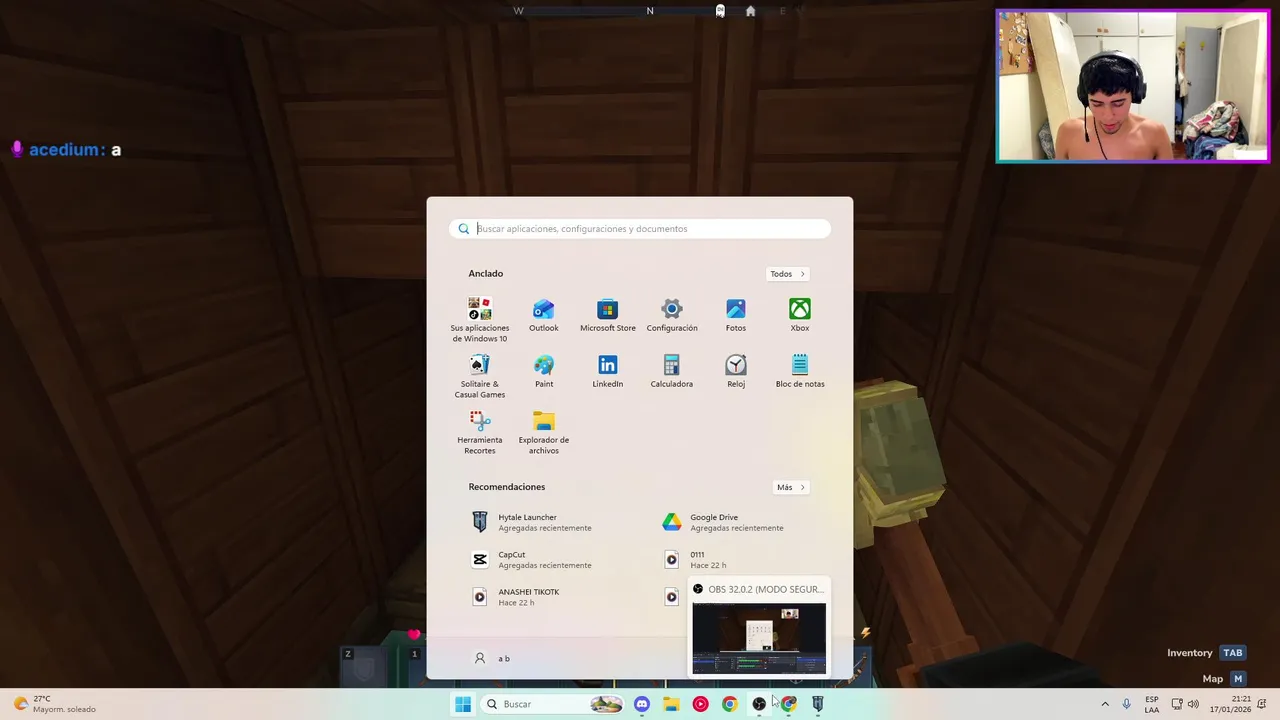
Task: Launch the Fotos app
Action: tap(735, 315)
